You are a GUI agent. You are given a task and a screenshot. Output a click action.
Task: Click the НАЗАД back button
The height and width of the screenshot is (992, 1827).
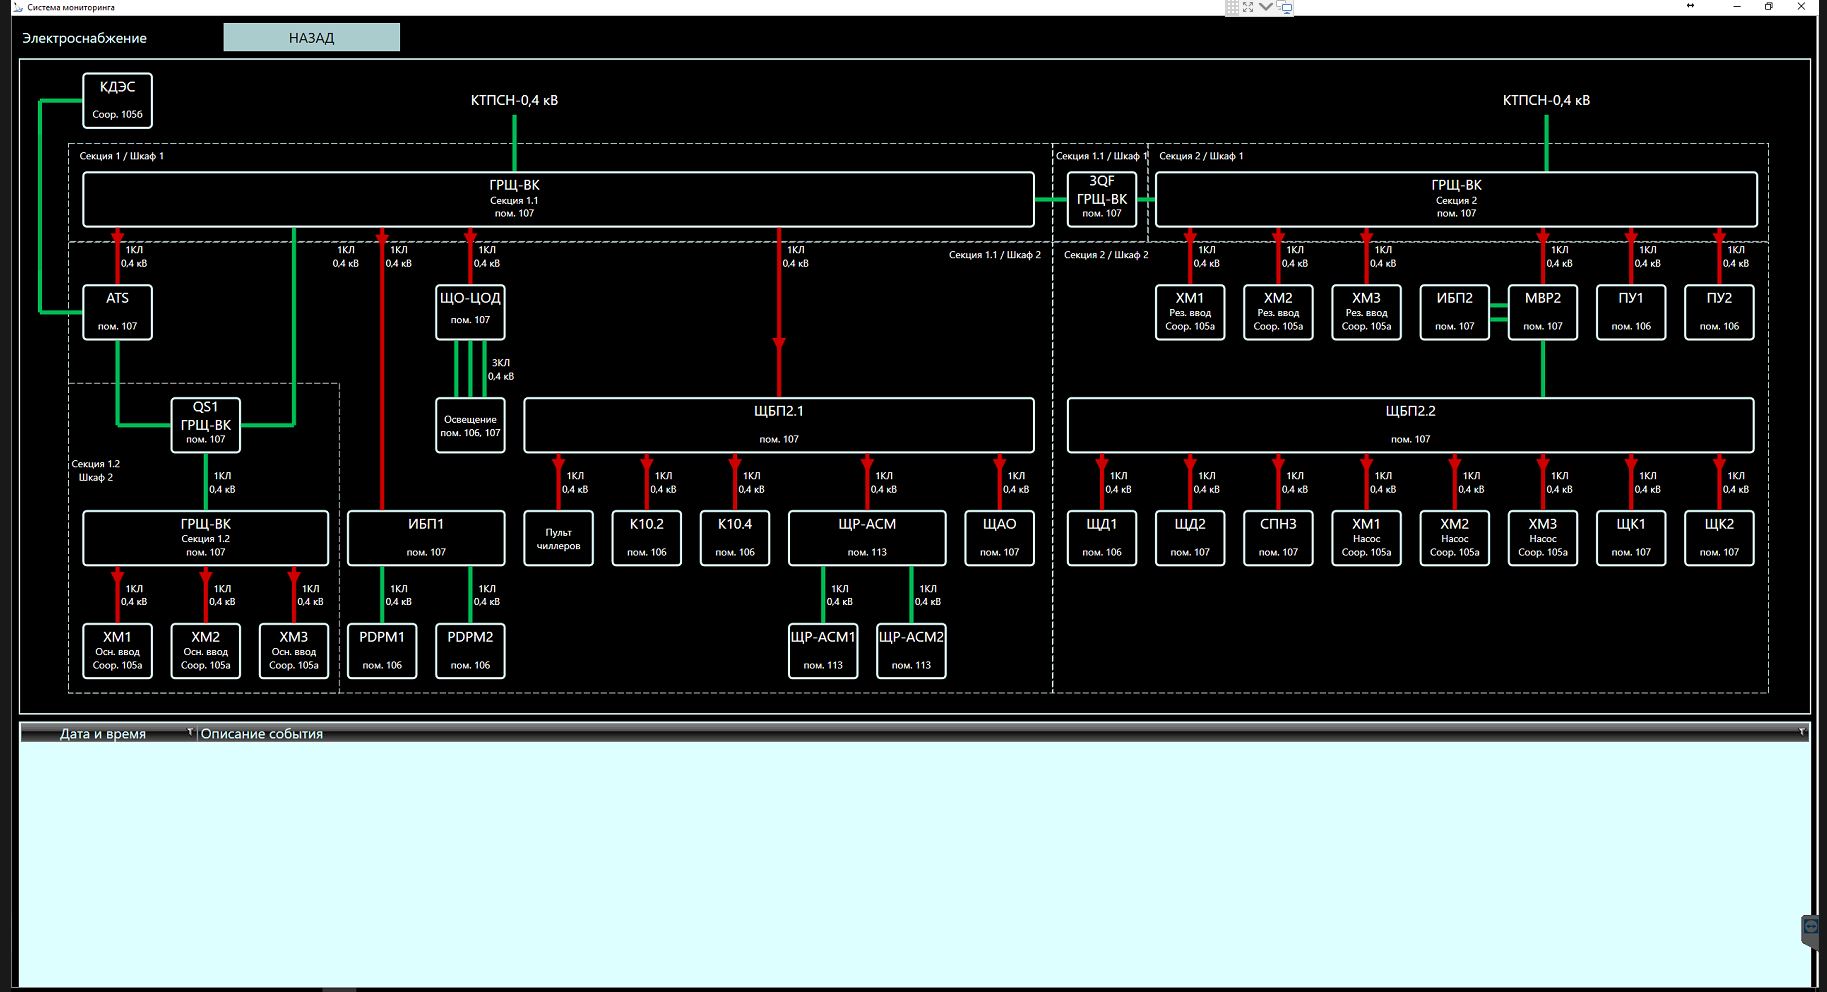(311, 38)
